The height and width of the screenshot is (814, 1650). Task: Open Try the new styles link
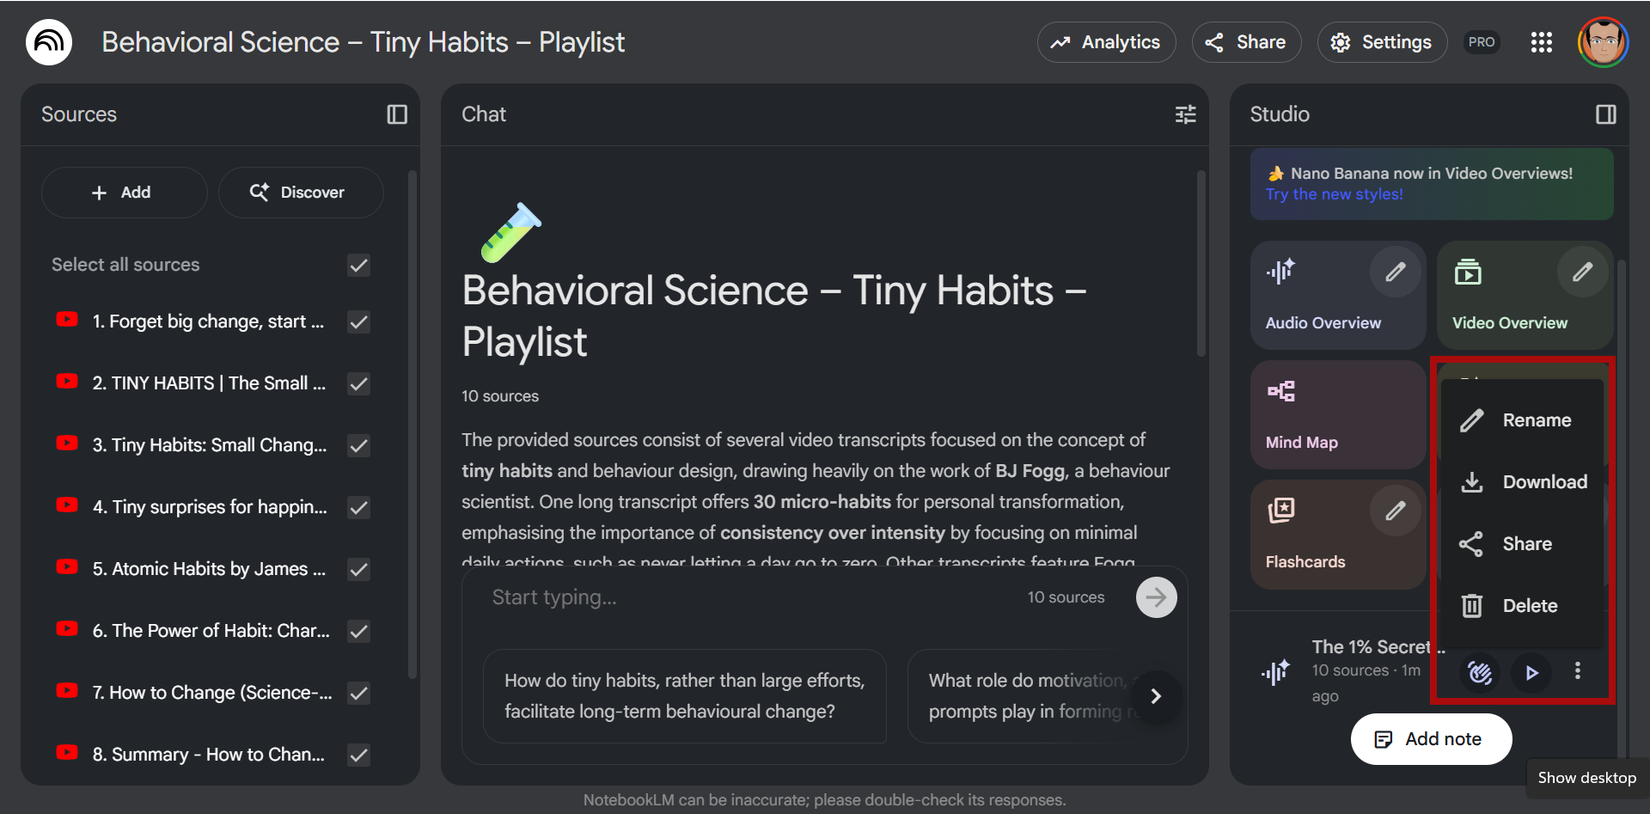pyautogui.click(x=1334, y=194)
